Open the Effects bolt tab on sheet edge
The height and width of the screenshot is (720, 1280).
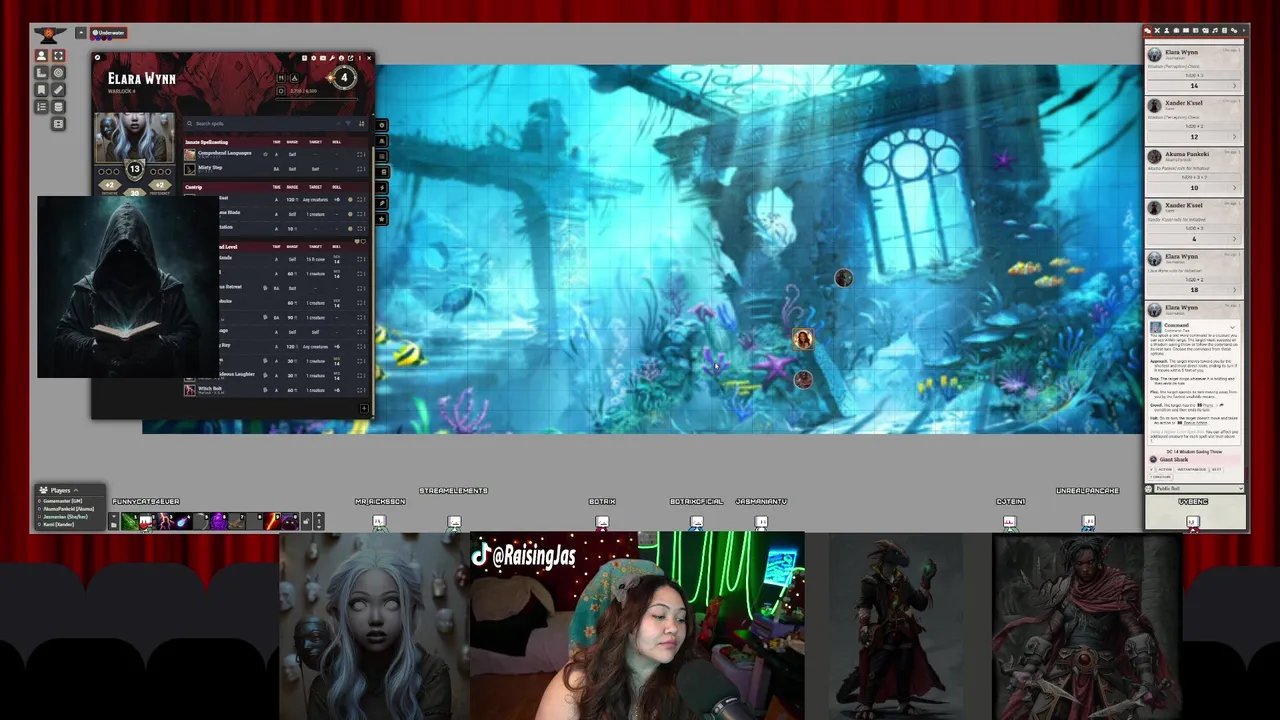381,188
